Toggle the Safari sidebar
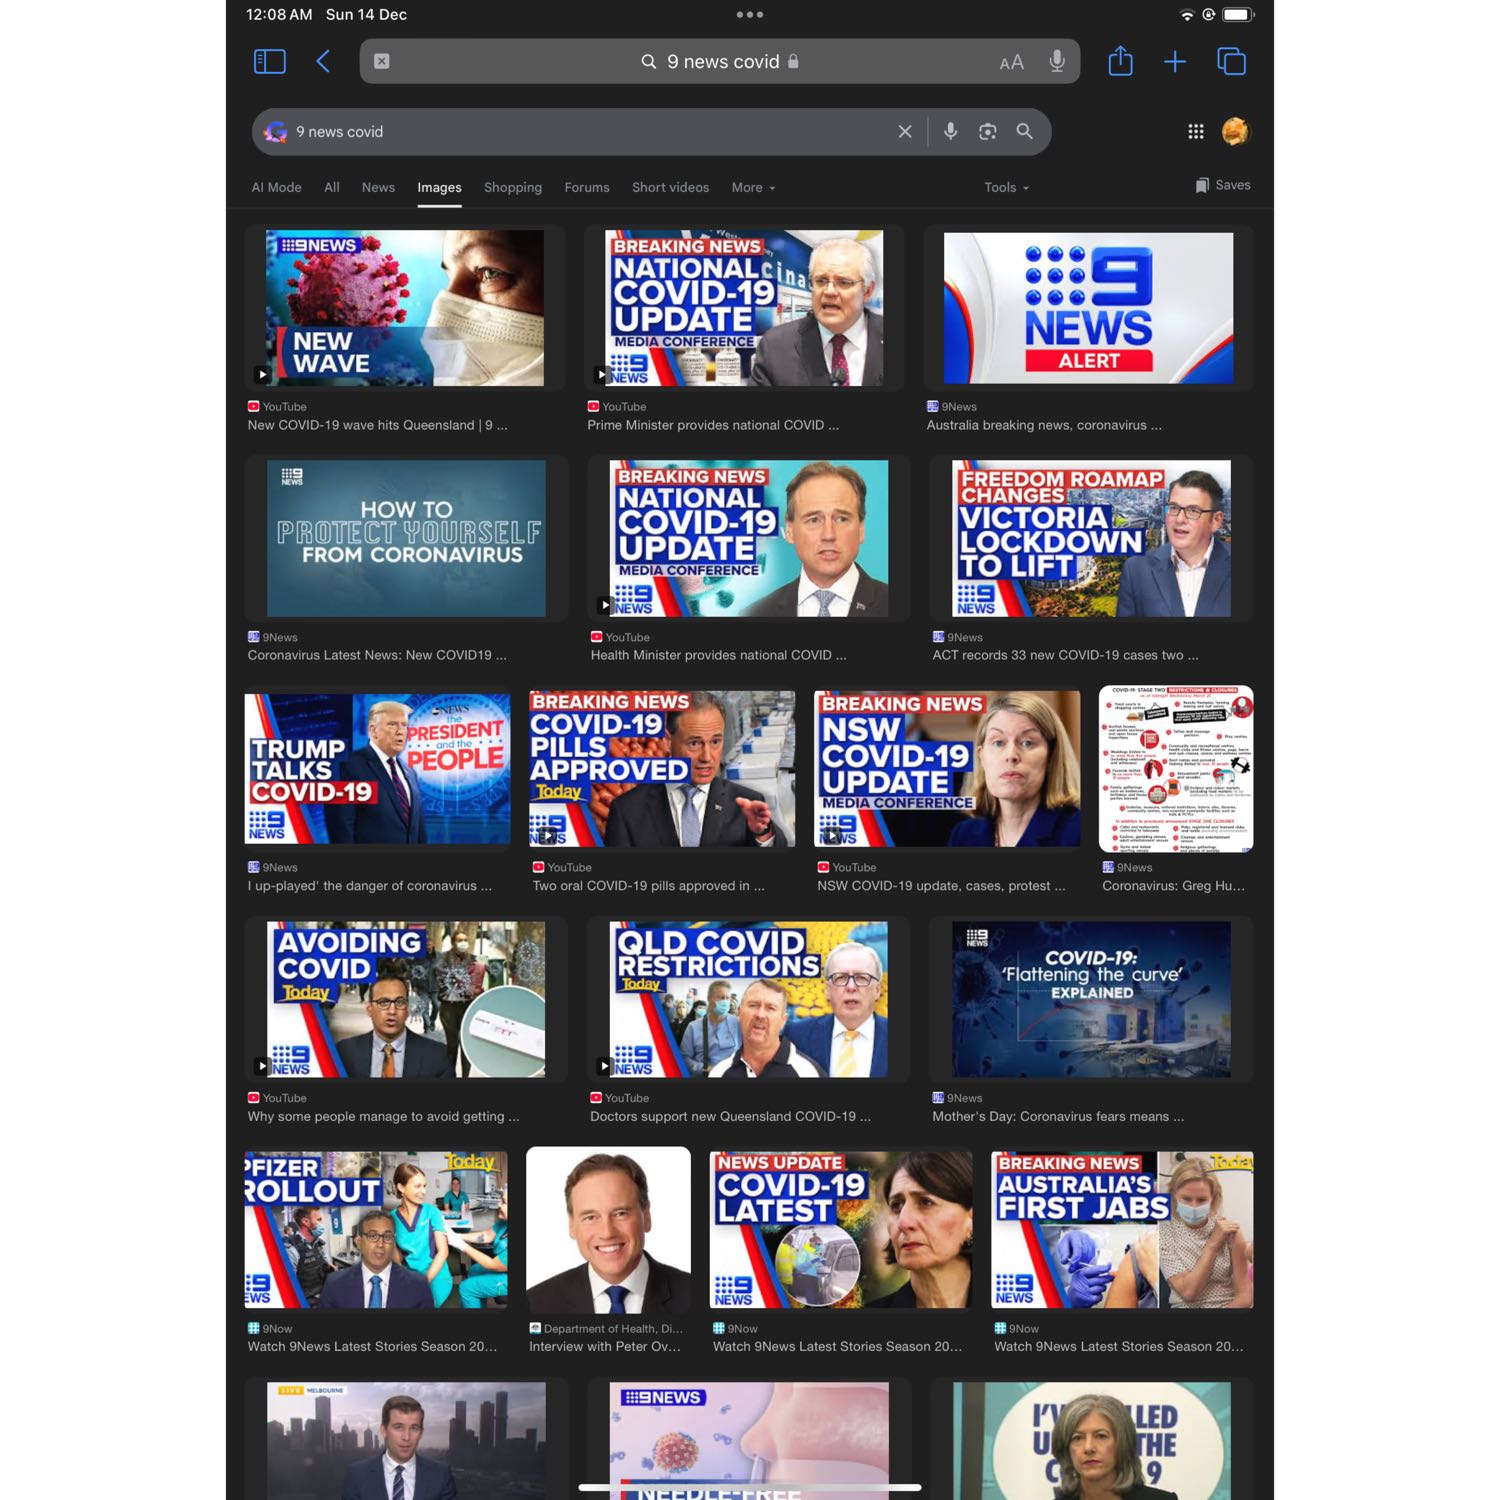1500x1500 pixels. [x=270, y=62]
